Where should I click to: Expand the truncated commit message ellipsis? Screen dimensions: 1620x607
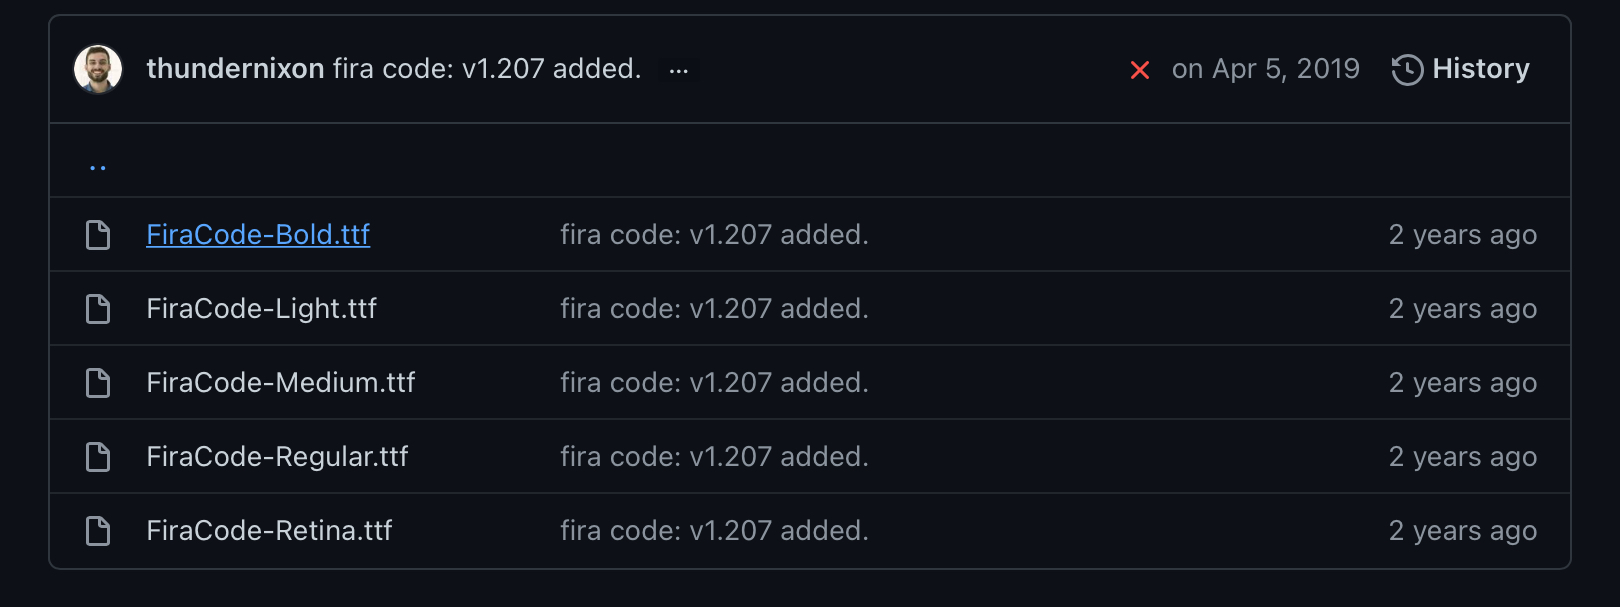point(679,69)
